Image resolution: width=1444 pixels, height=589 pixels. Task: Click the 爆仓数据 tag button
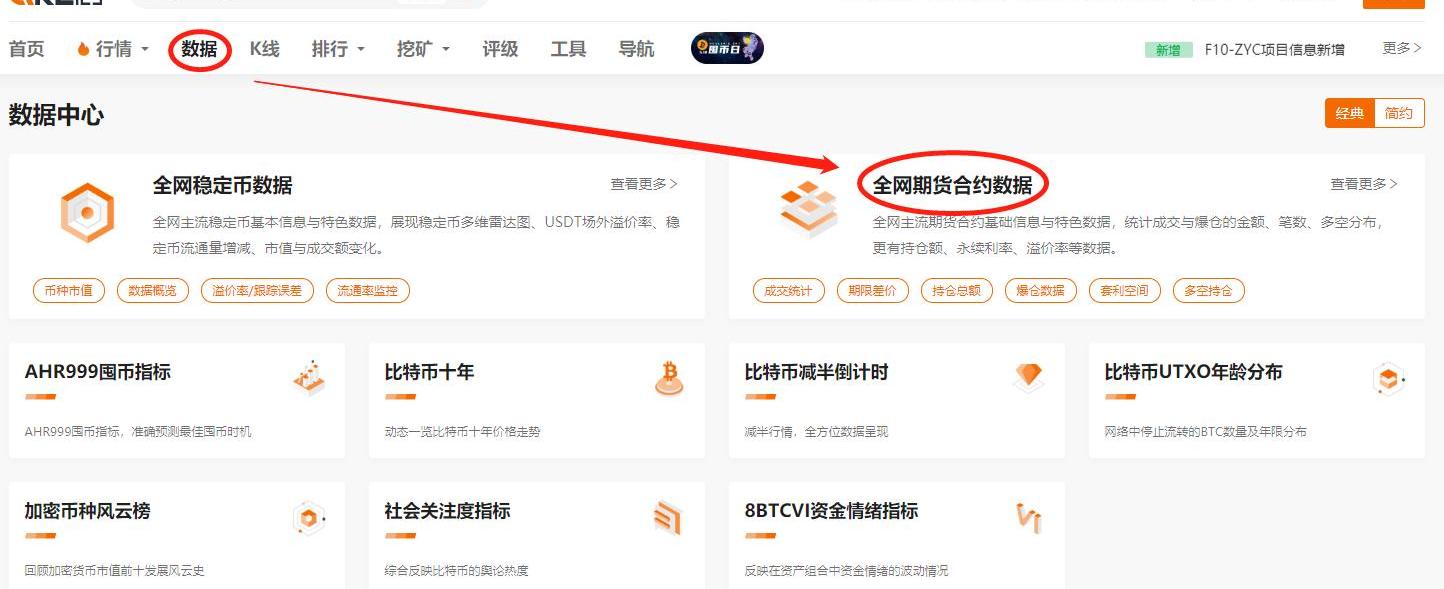(1040, 291)
